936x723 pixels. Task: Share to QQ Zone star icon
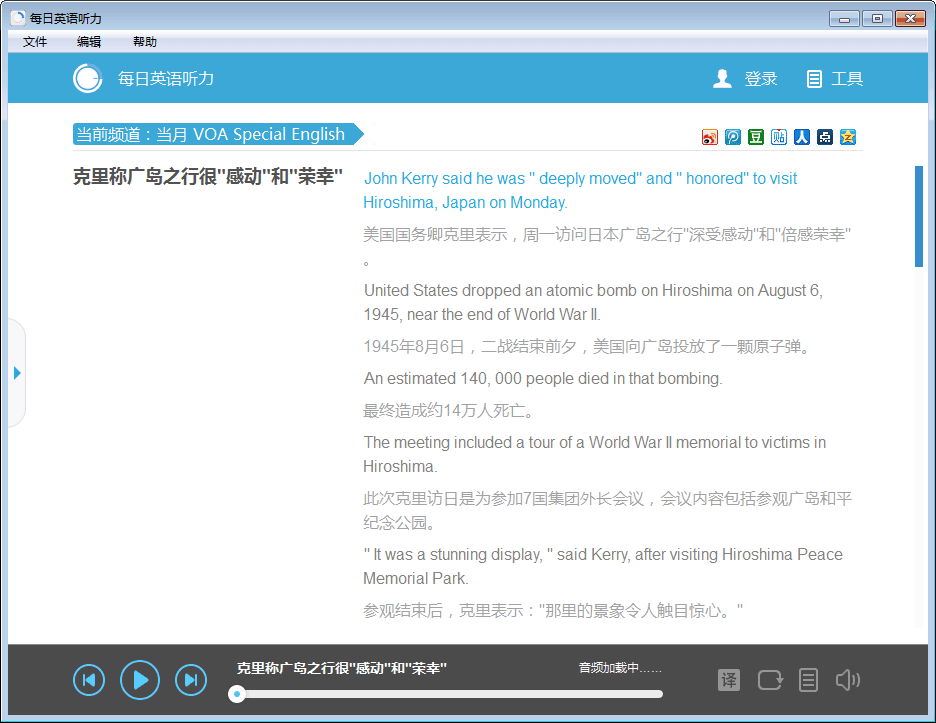point(848,137)
